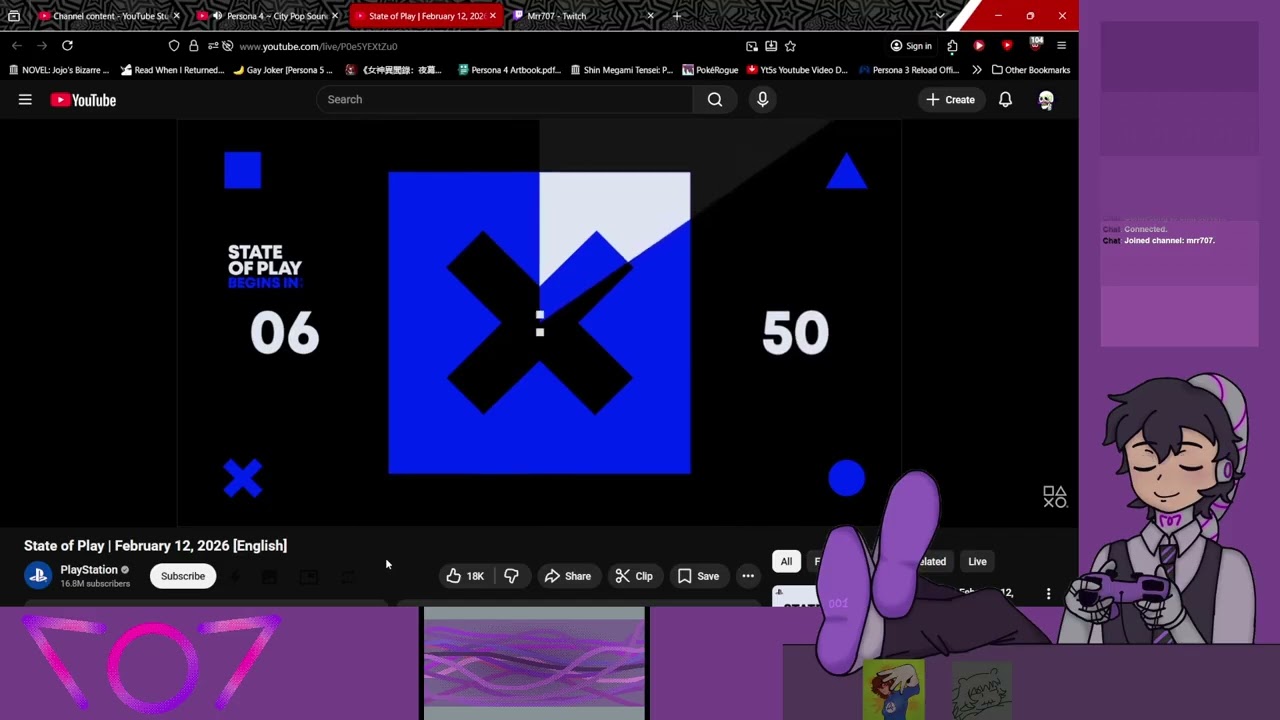Open a new browser tab
This screenshot has width=1280, height=720.
tap(677, 16)
